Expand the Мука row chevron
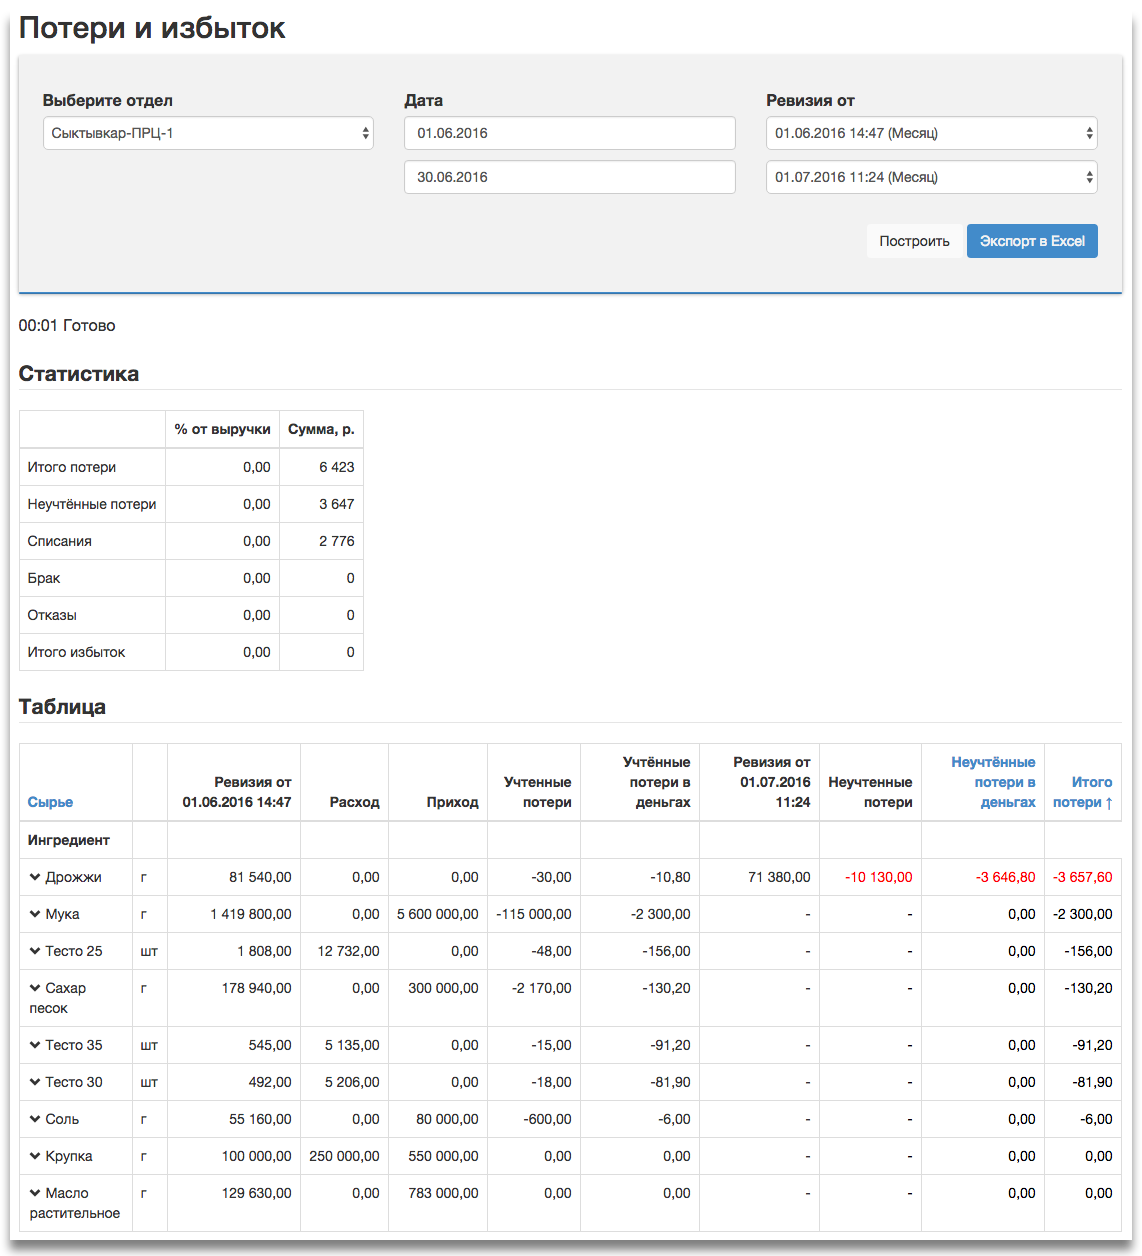This screenshot has height=1256, width=1142. pos(35,914)
